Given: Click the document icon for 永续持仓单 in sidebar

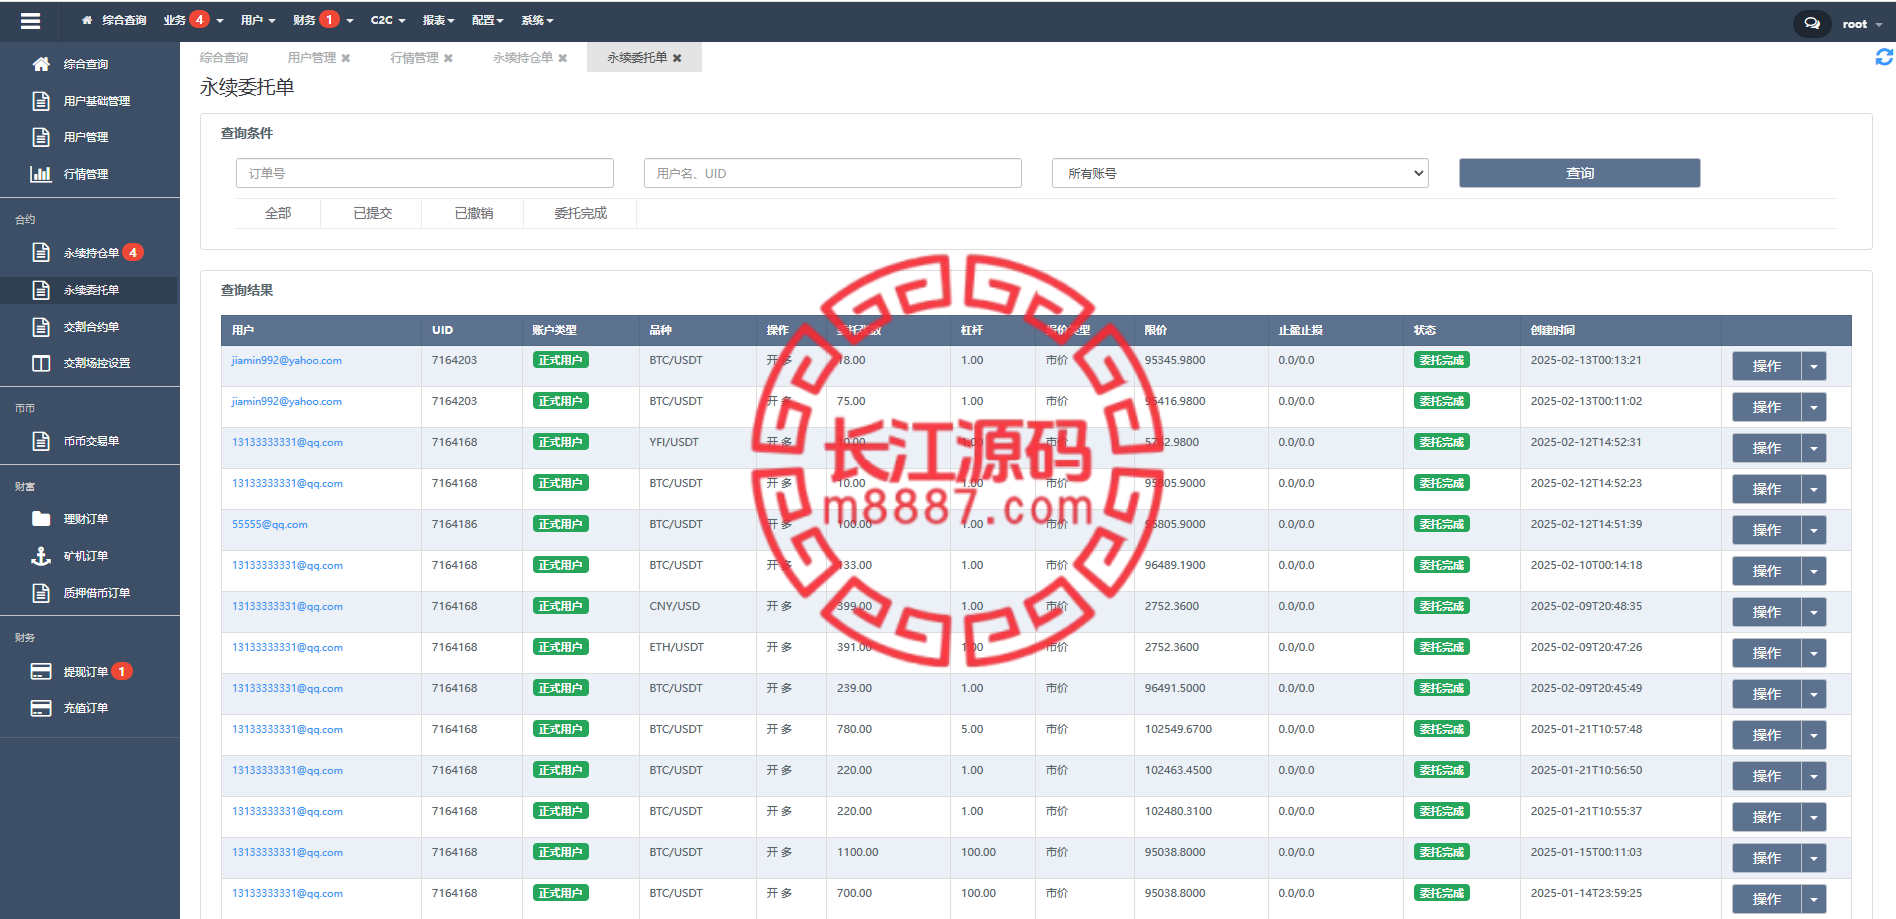Looking at the screenshot, I should (41, 253).
